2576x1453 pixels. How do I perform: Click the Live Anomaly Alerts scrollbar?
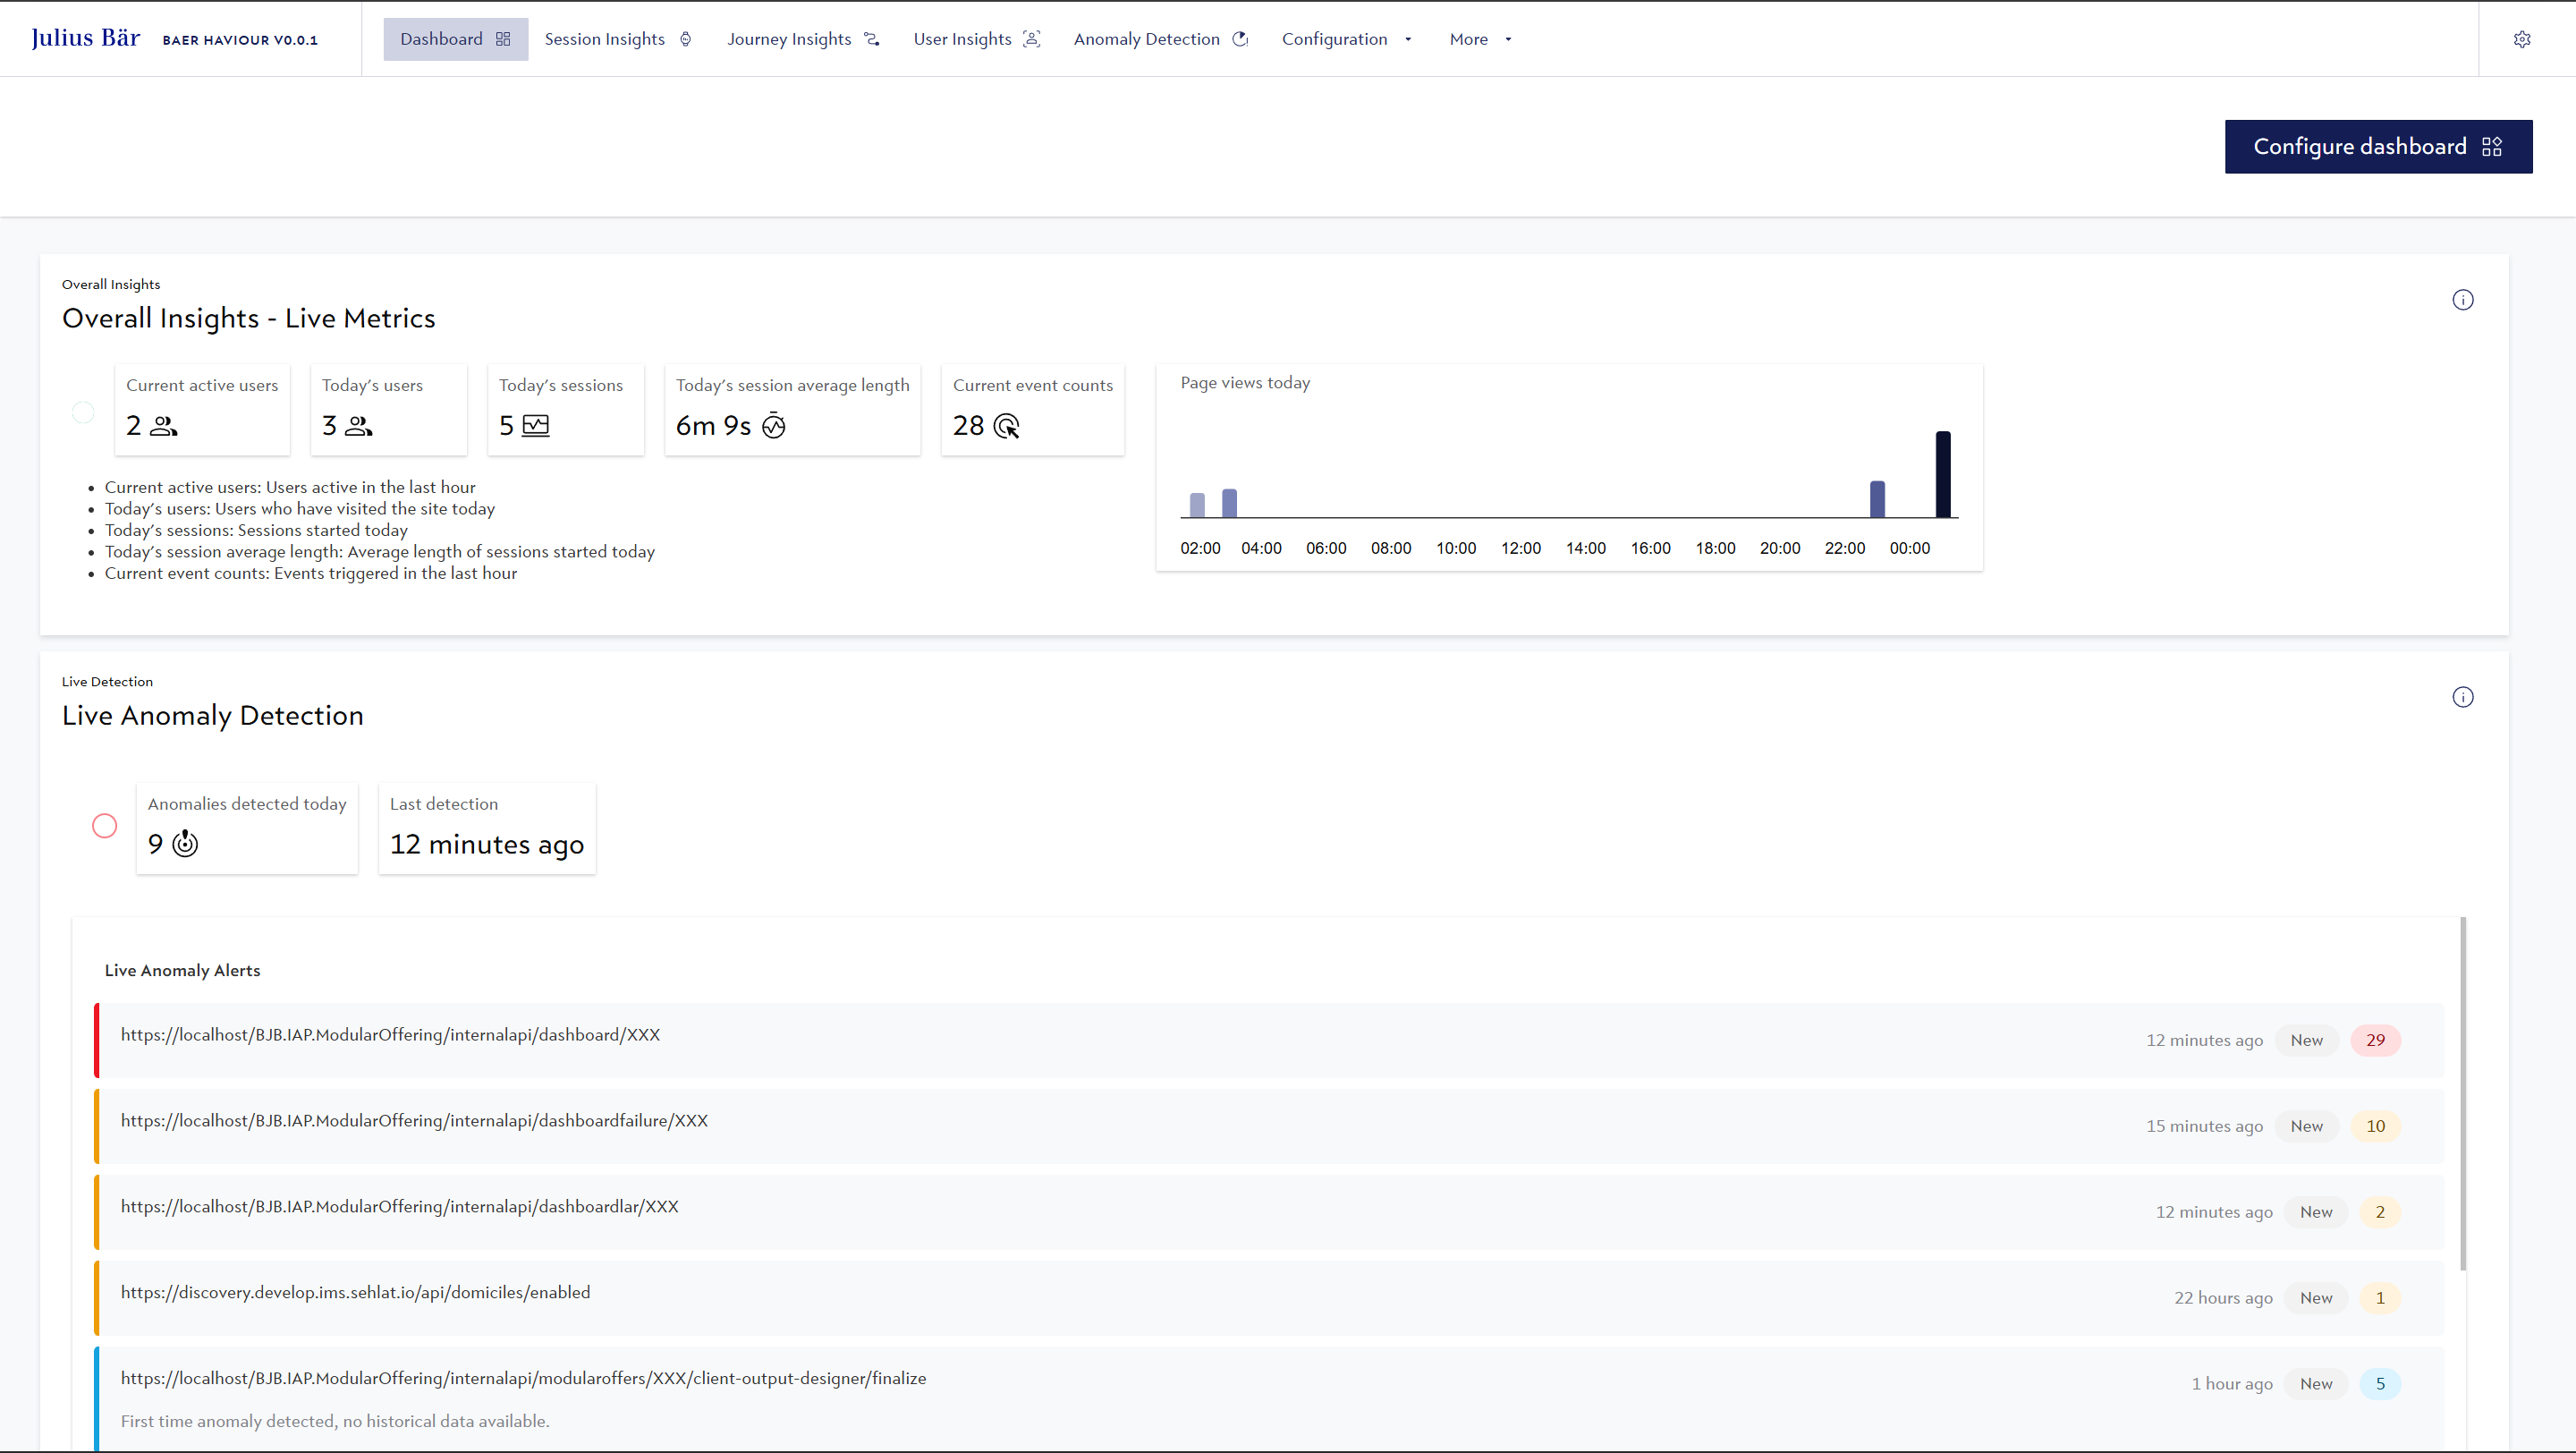coord(2463,1094)
